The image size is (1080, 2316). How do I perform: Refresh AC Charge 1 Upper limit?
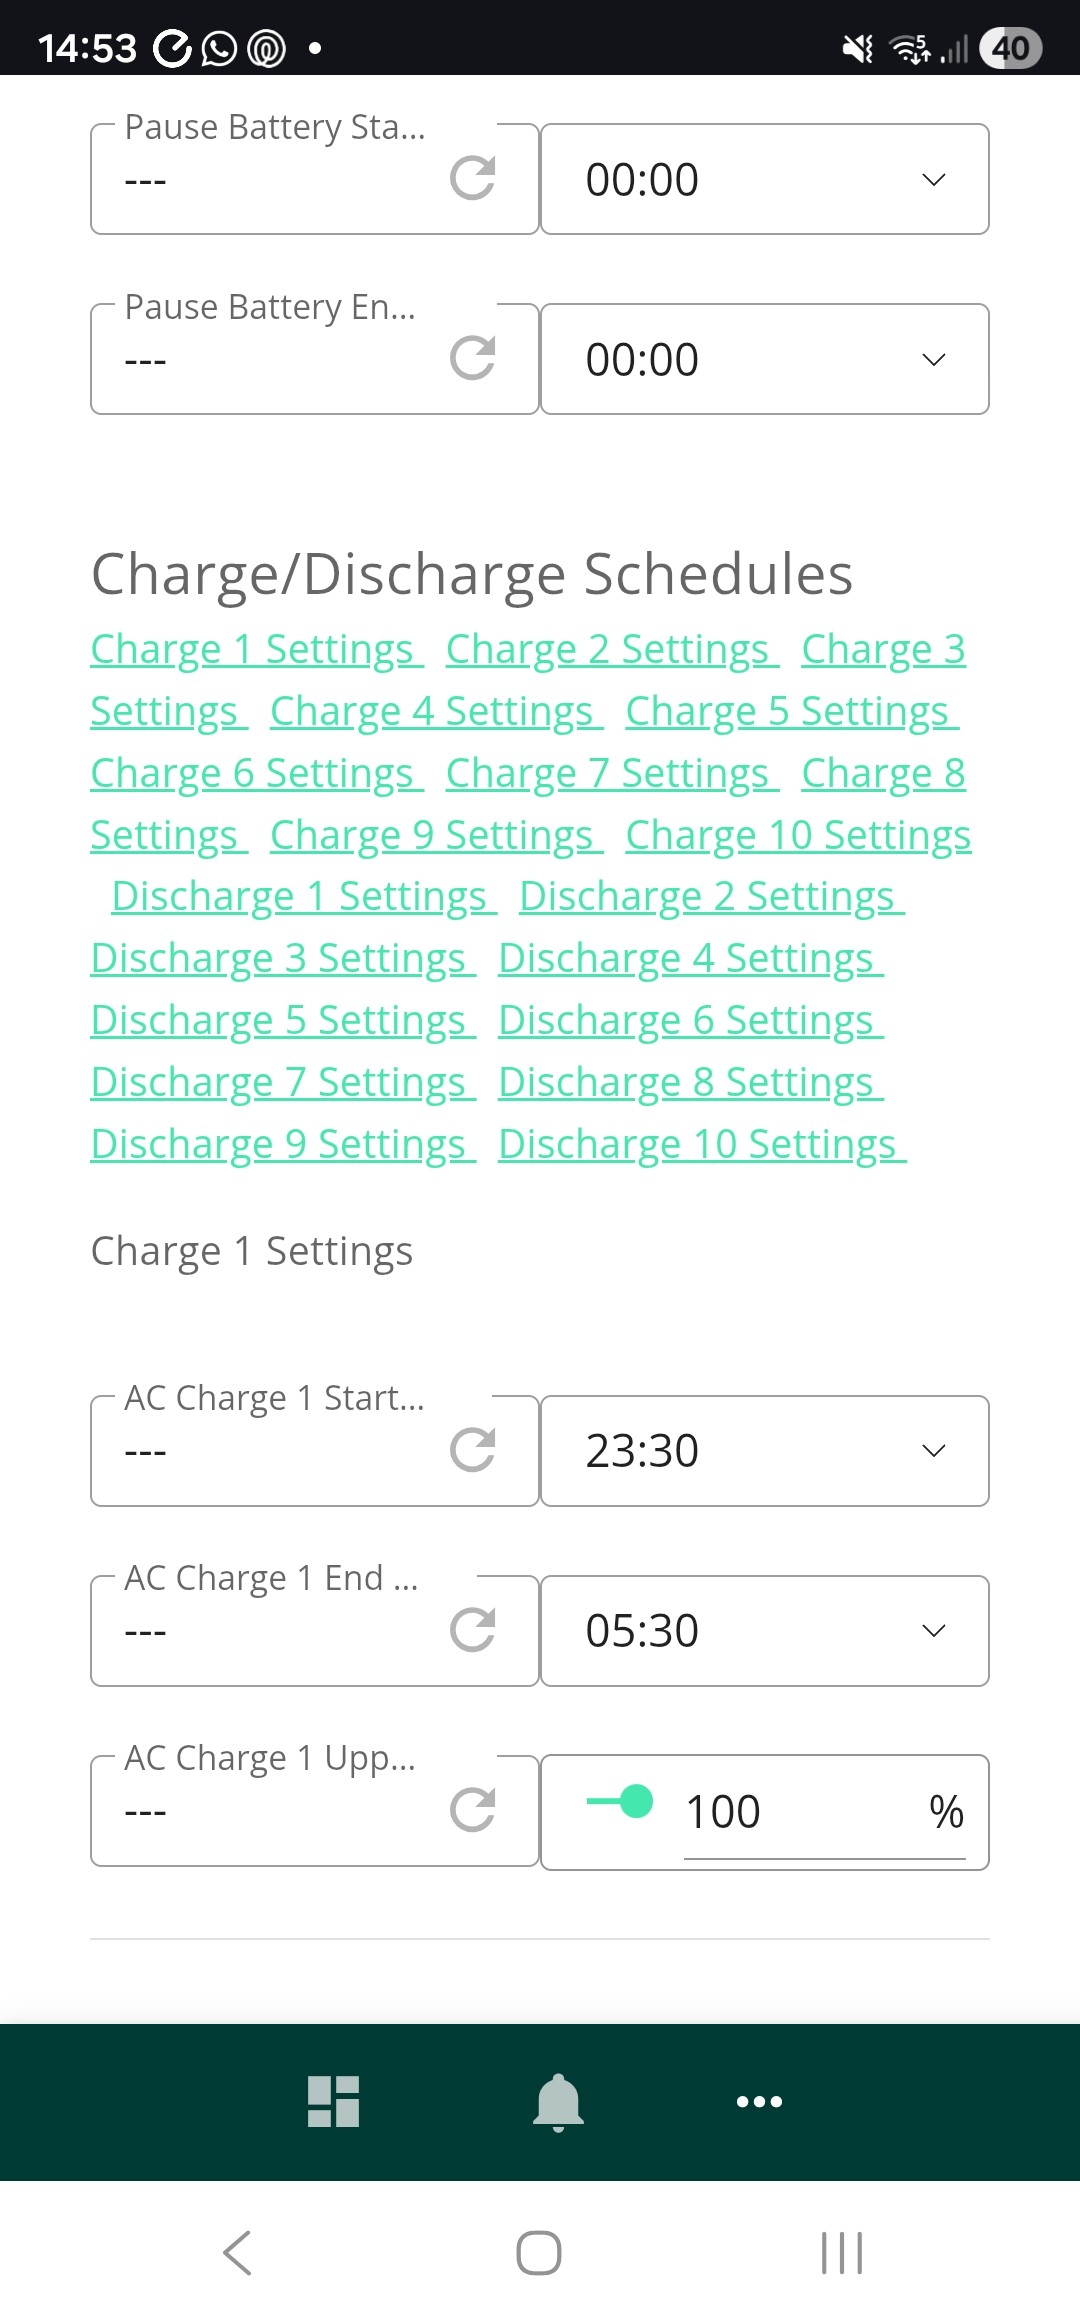(x=473, y=1810)
